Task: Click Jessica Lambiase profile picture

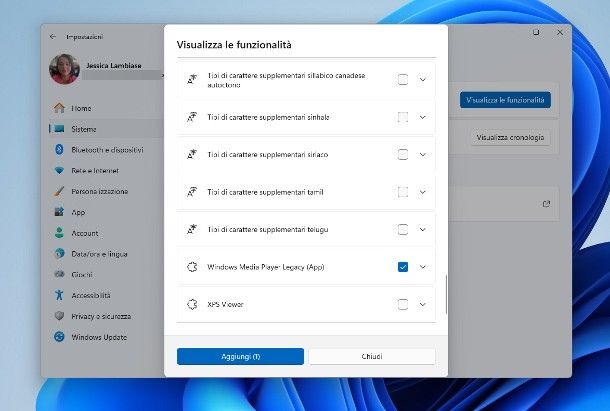Action: 64,68
